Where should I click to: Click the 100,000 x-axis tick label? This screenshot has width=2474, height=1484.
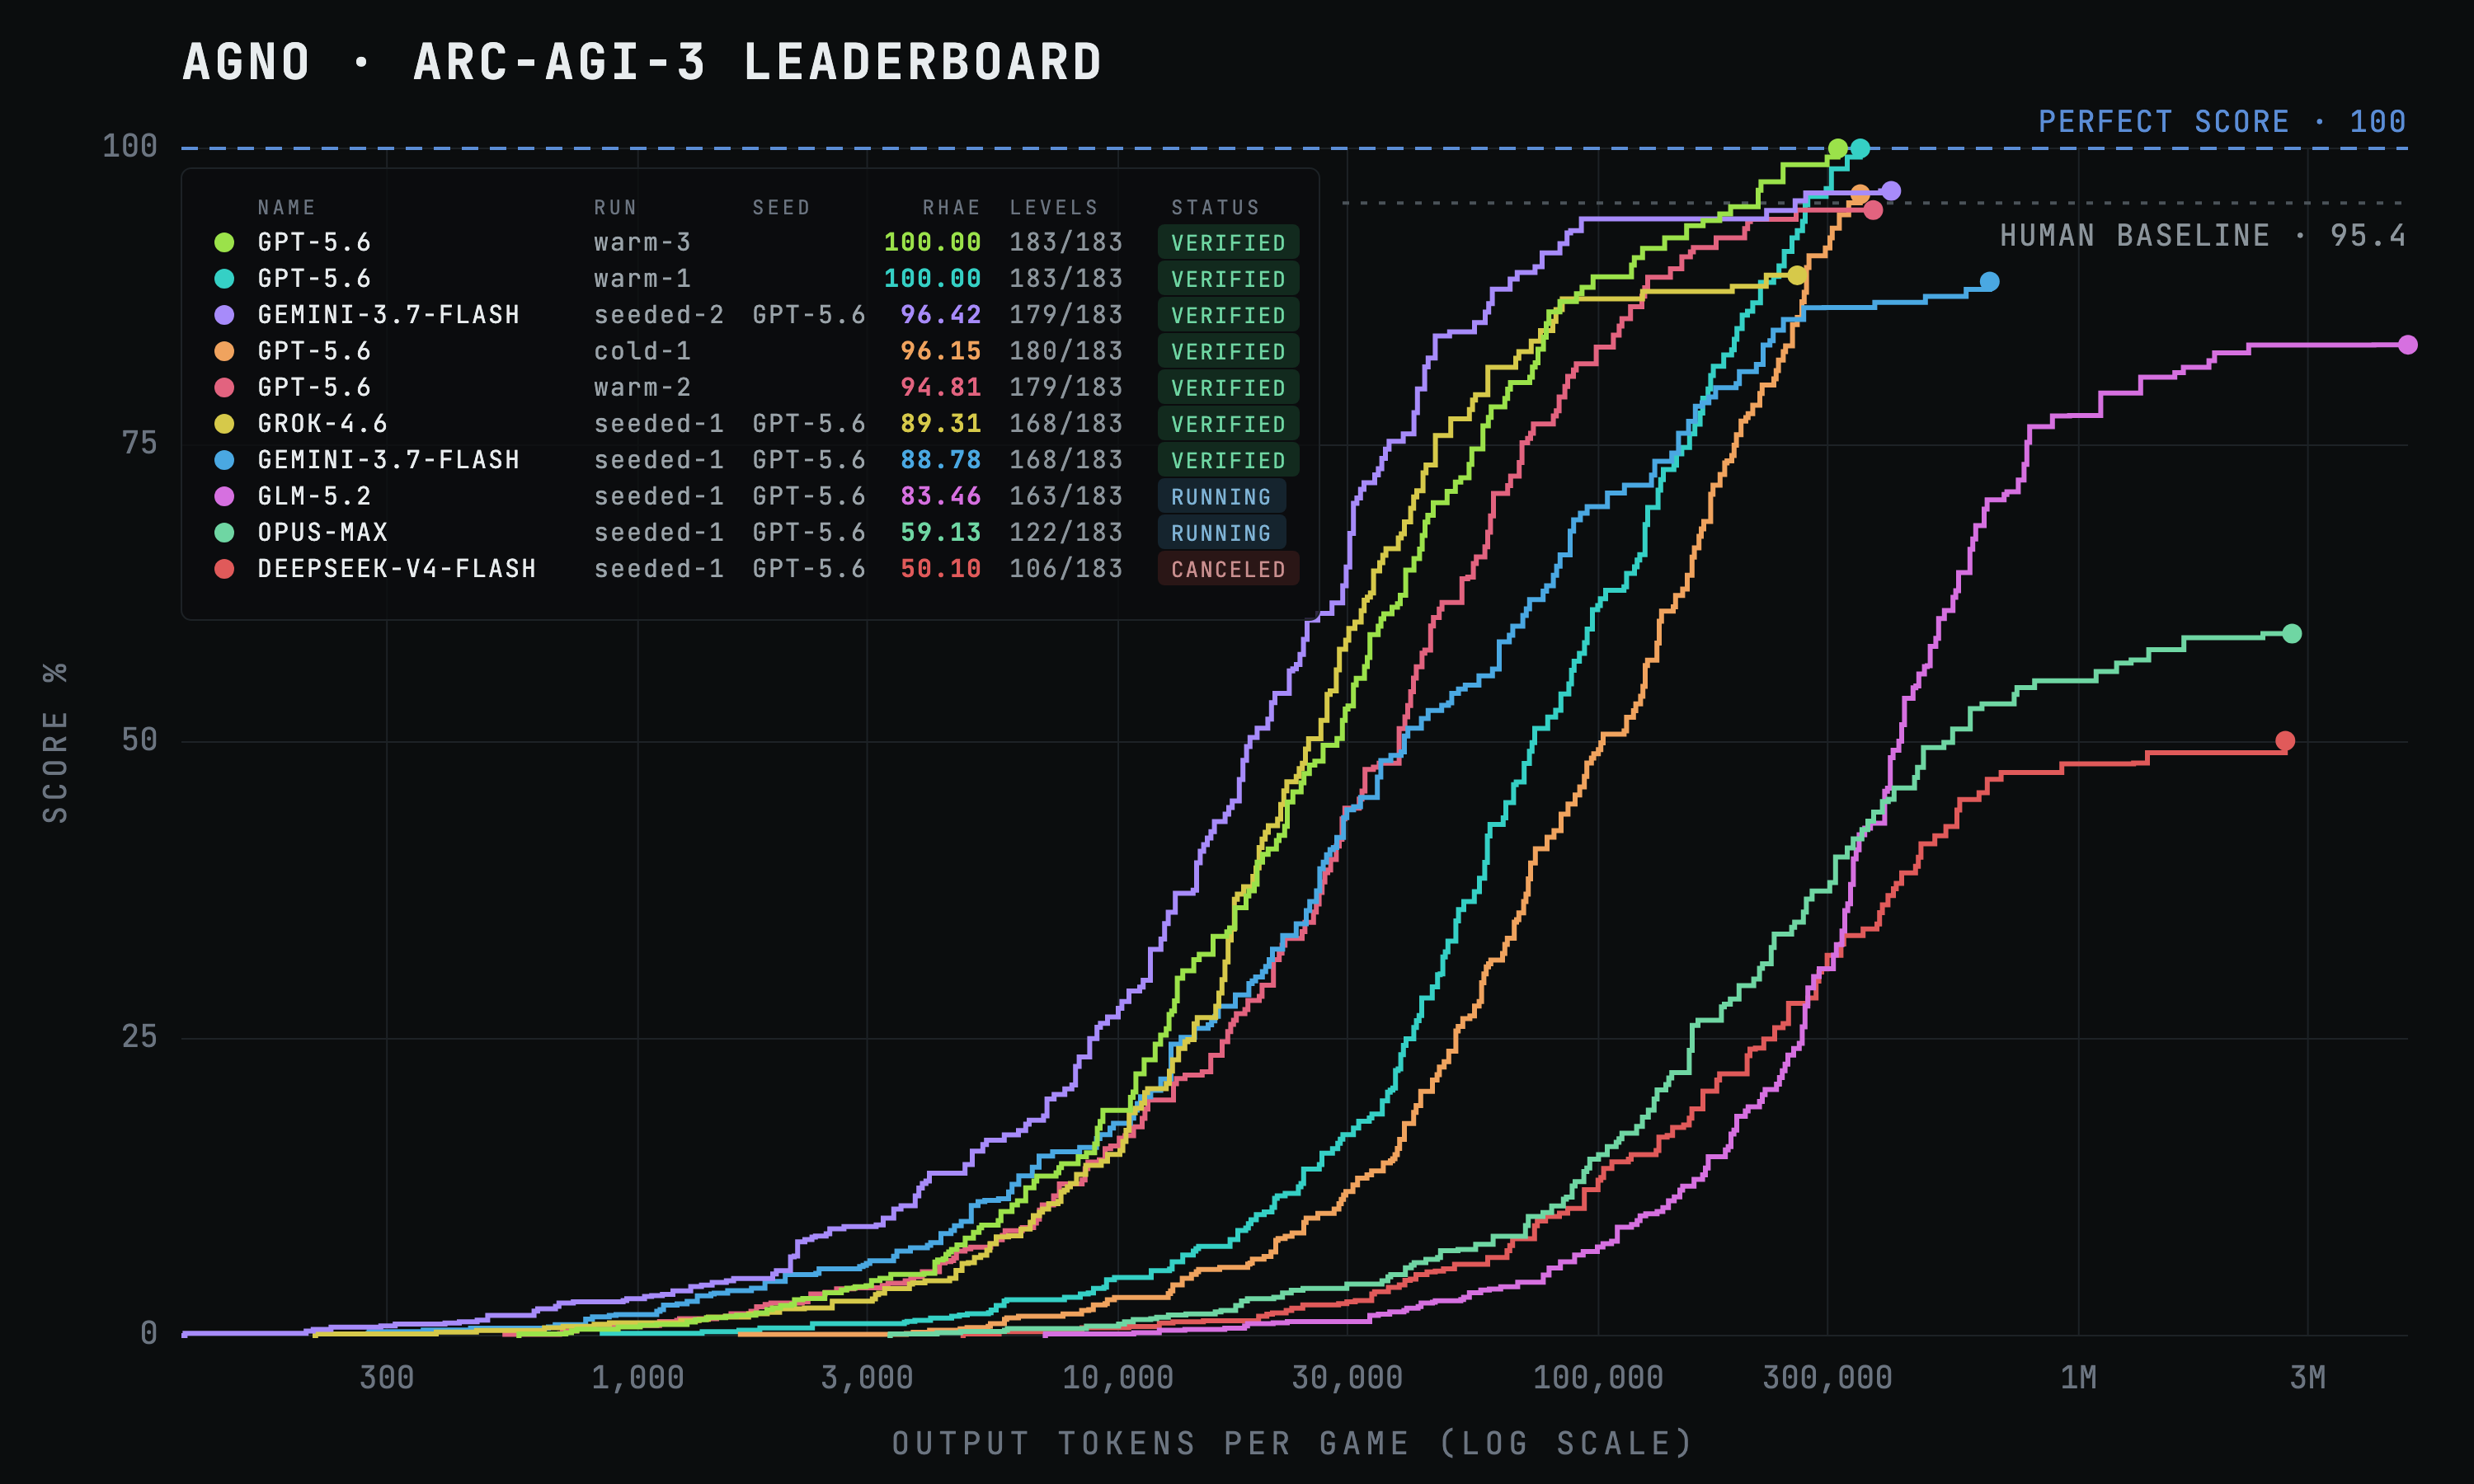coord(1598,1378)
